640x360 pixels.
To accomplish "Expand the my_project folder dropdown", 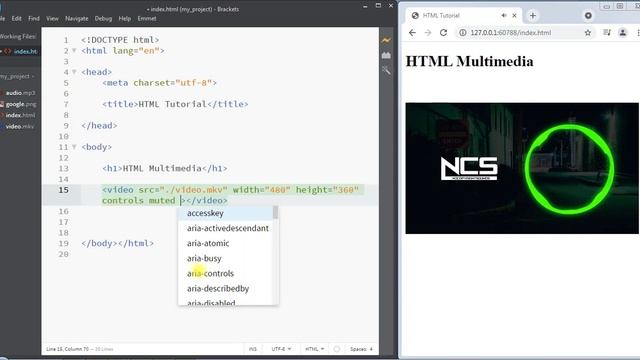I will pos(18,76).
